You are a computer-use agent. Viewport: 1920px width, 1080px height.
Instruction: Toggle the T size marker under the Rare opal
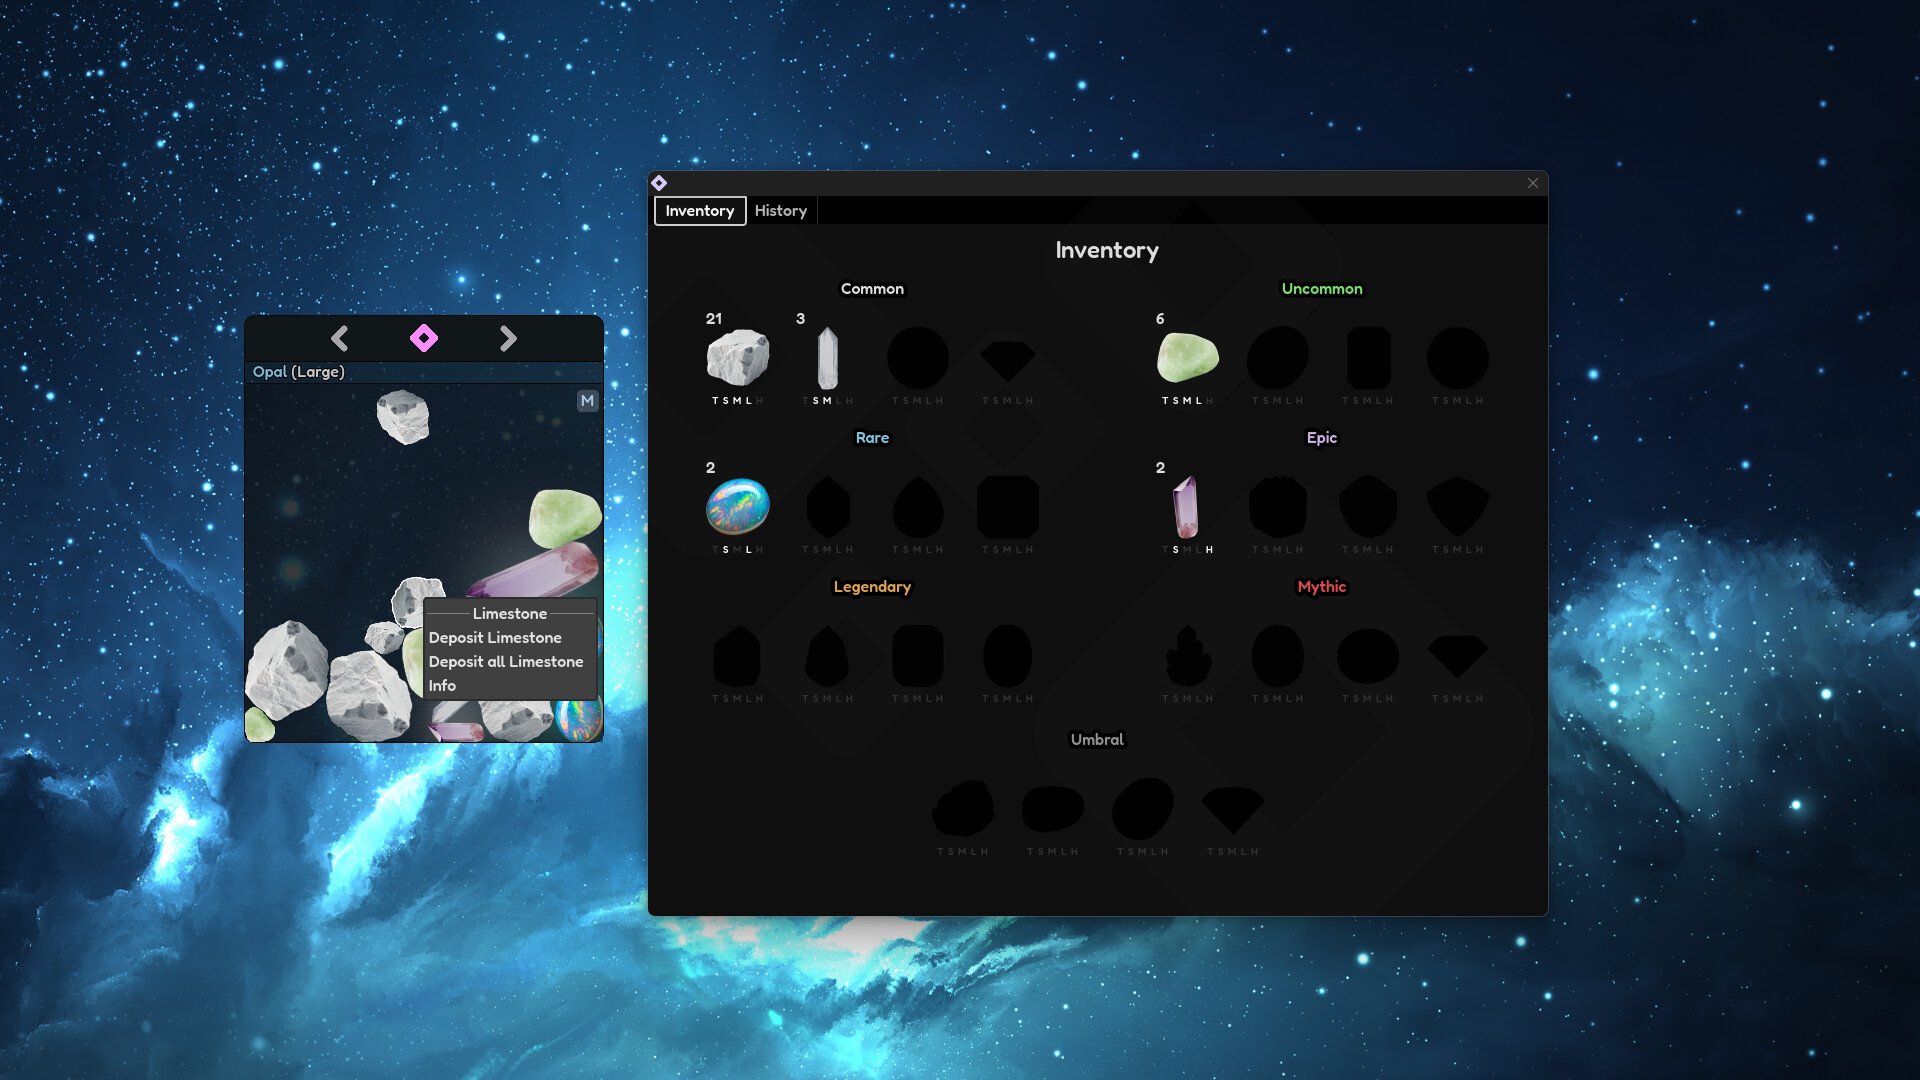point(716,549)
